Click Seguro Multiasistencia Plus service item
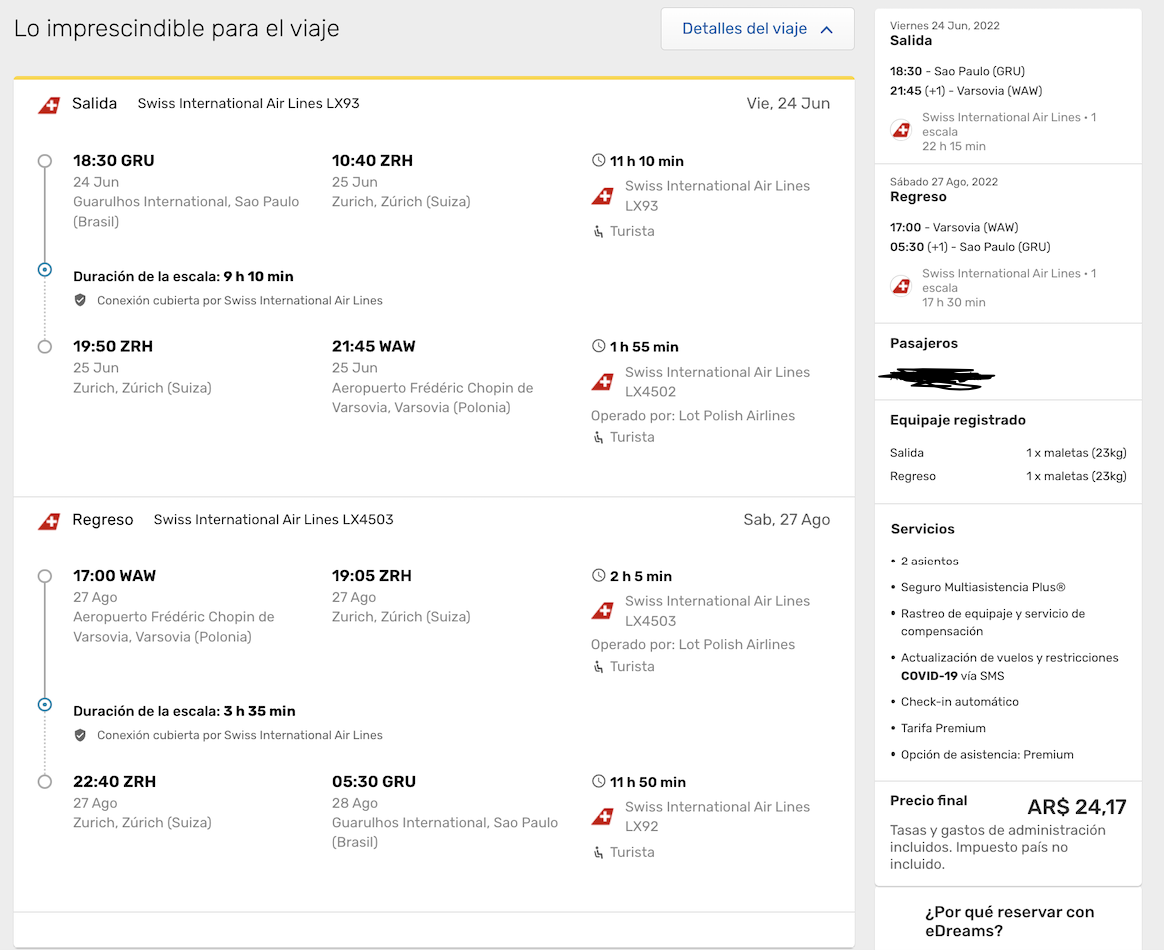This screenshot has width=1164, height=950. pyautogui.click(x=983, y=587)
